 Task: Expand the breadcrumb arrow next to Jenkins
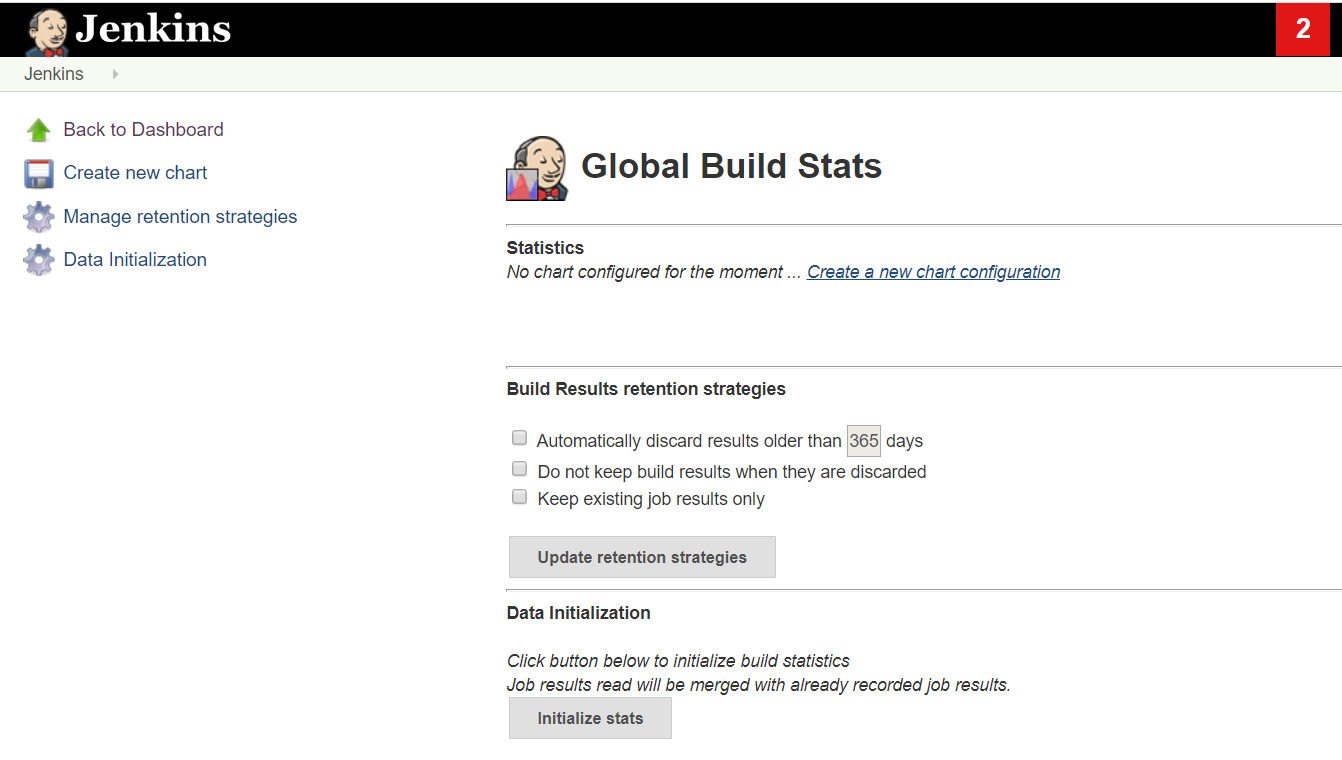coord(116,74)
